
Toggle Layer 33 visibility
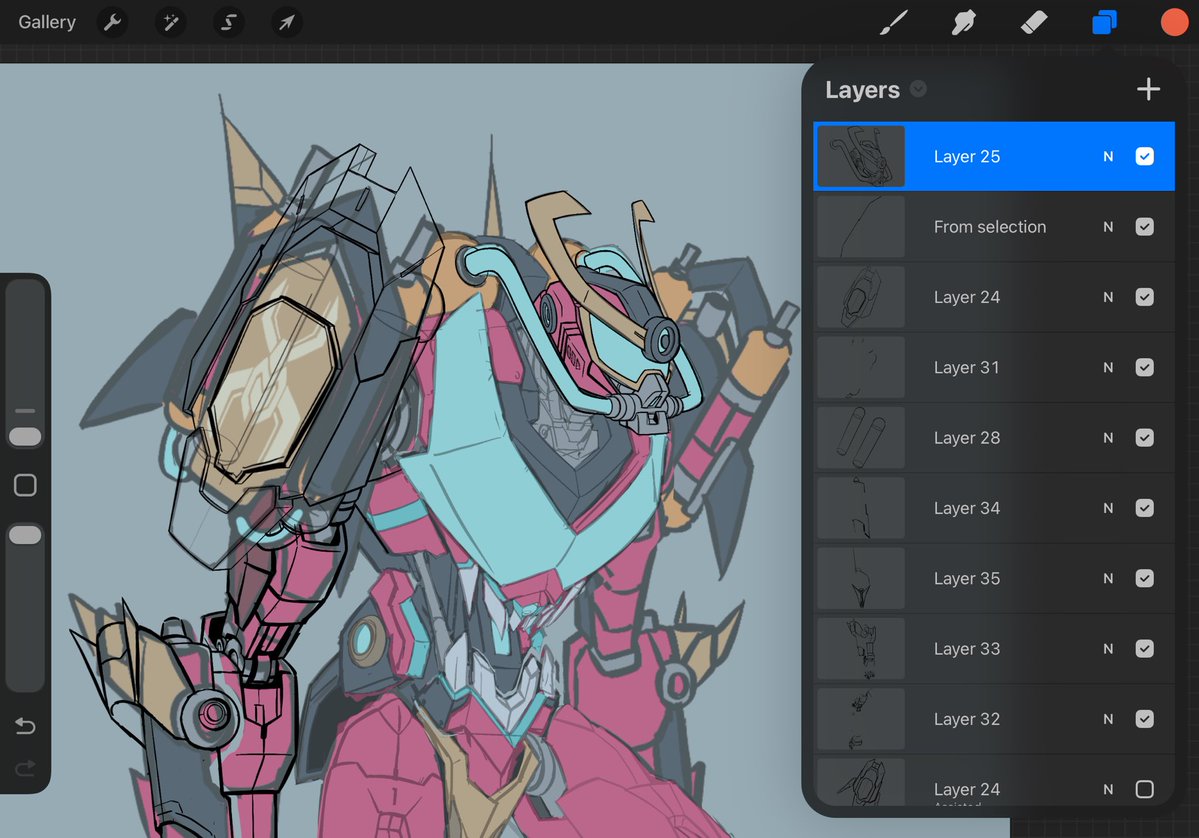click(x=1145, y=648)
